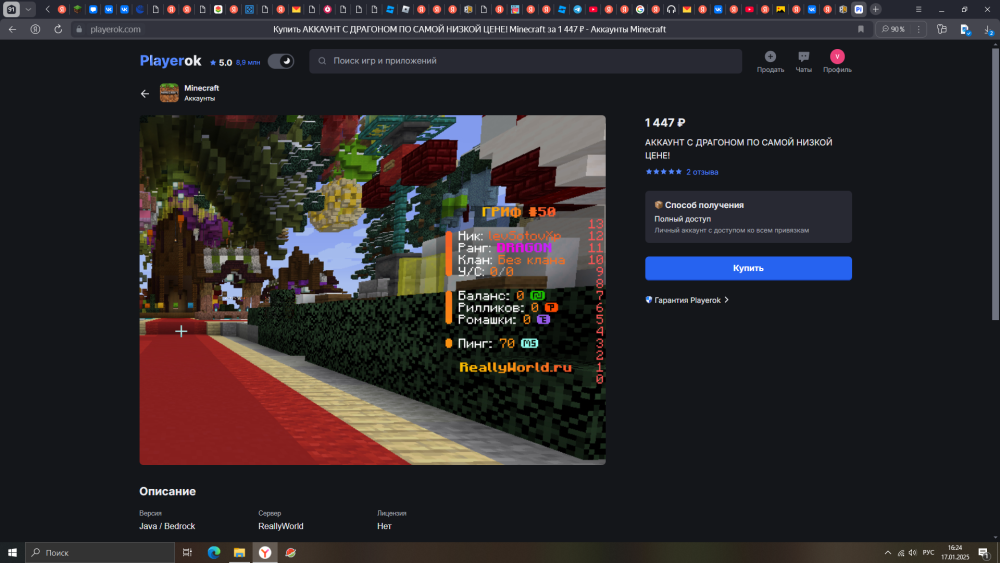Click the five-star product rating
The height and width of the screenshot is (563, 1000).
click(663, 172)
